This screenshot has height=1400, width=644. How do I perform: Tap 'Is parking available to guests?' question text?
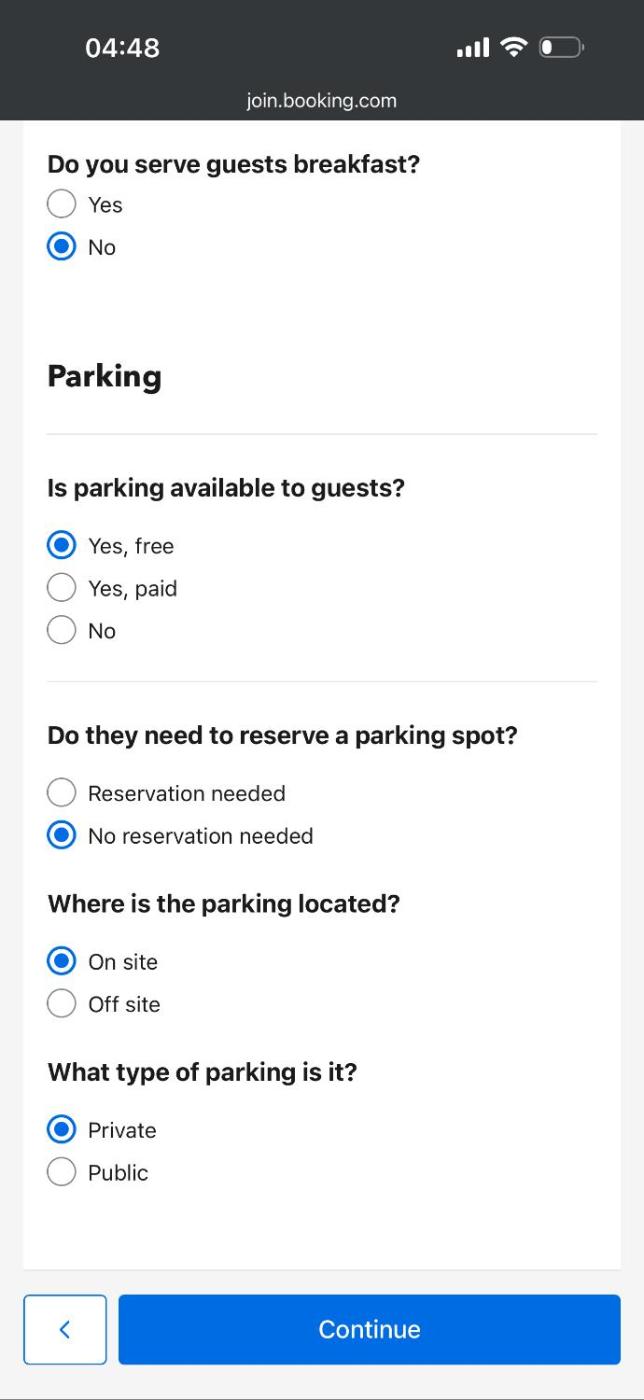click(x=226, y=488)
